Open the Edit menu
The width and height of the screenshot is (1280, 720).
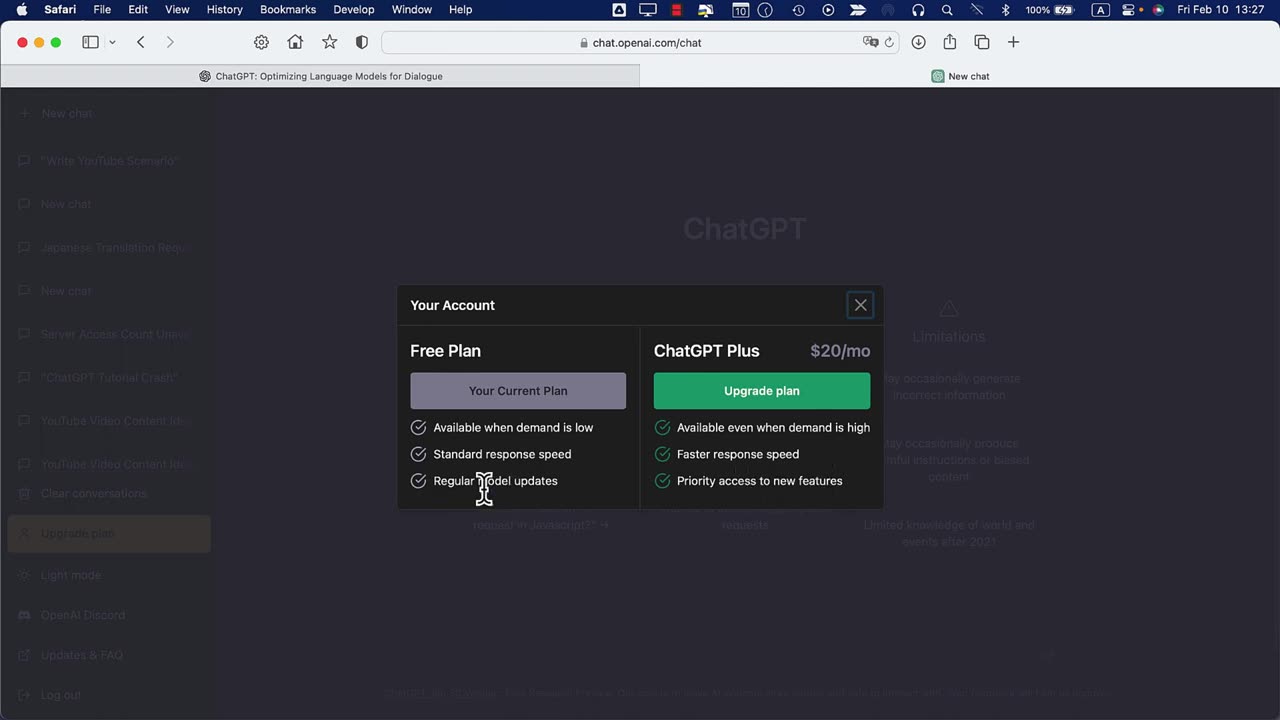138,9
